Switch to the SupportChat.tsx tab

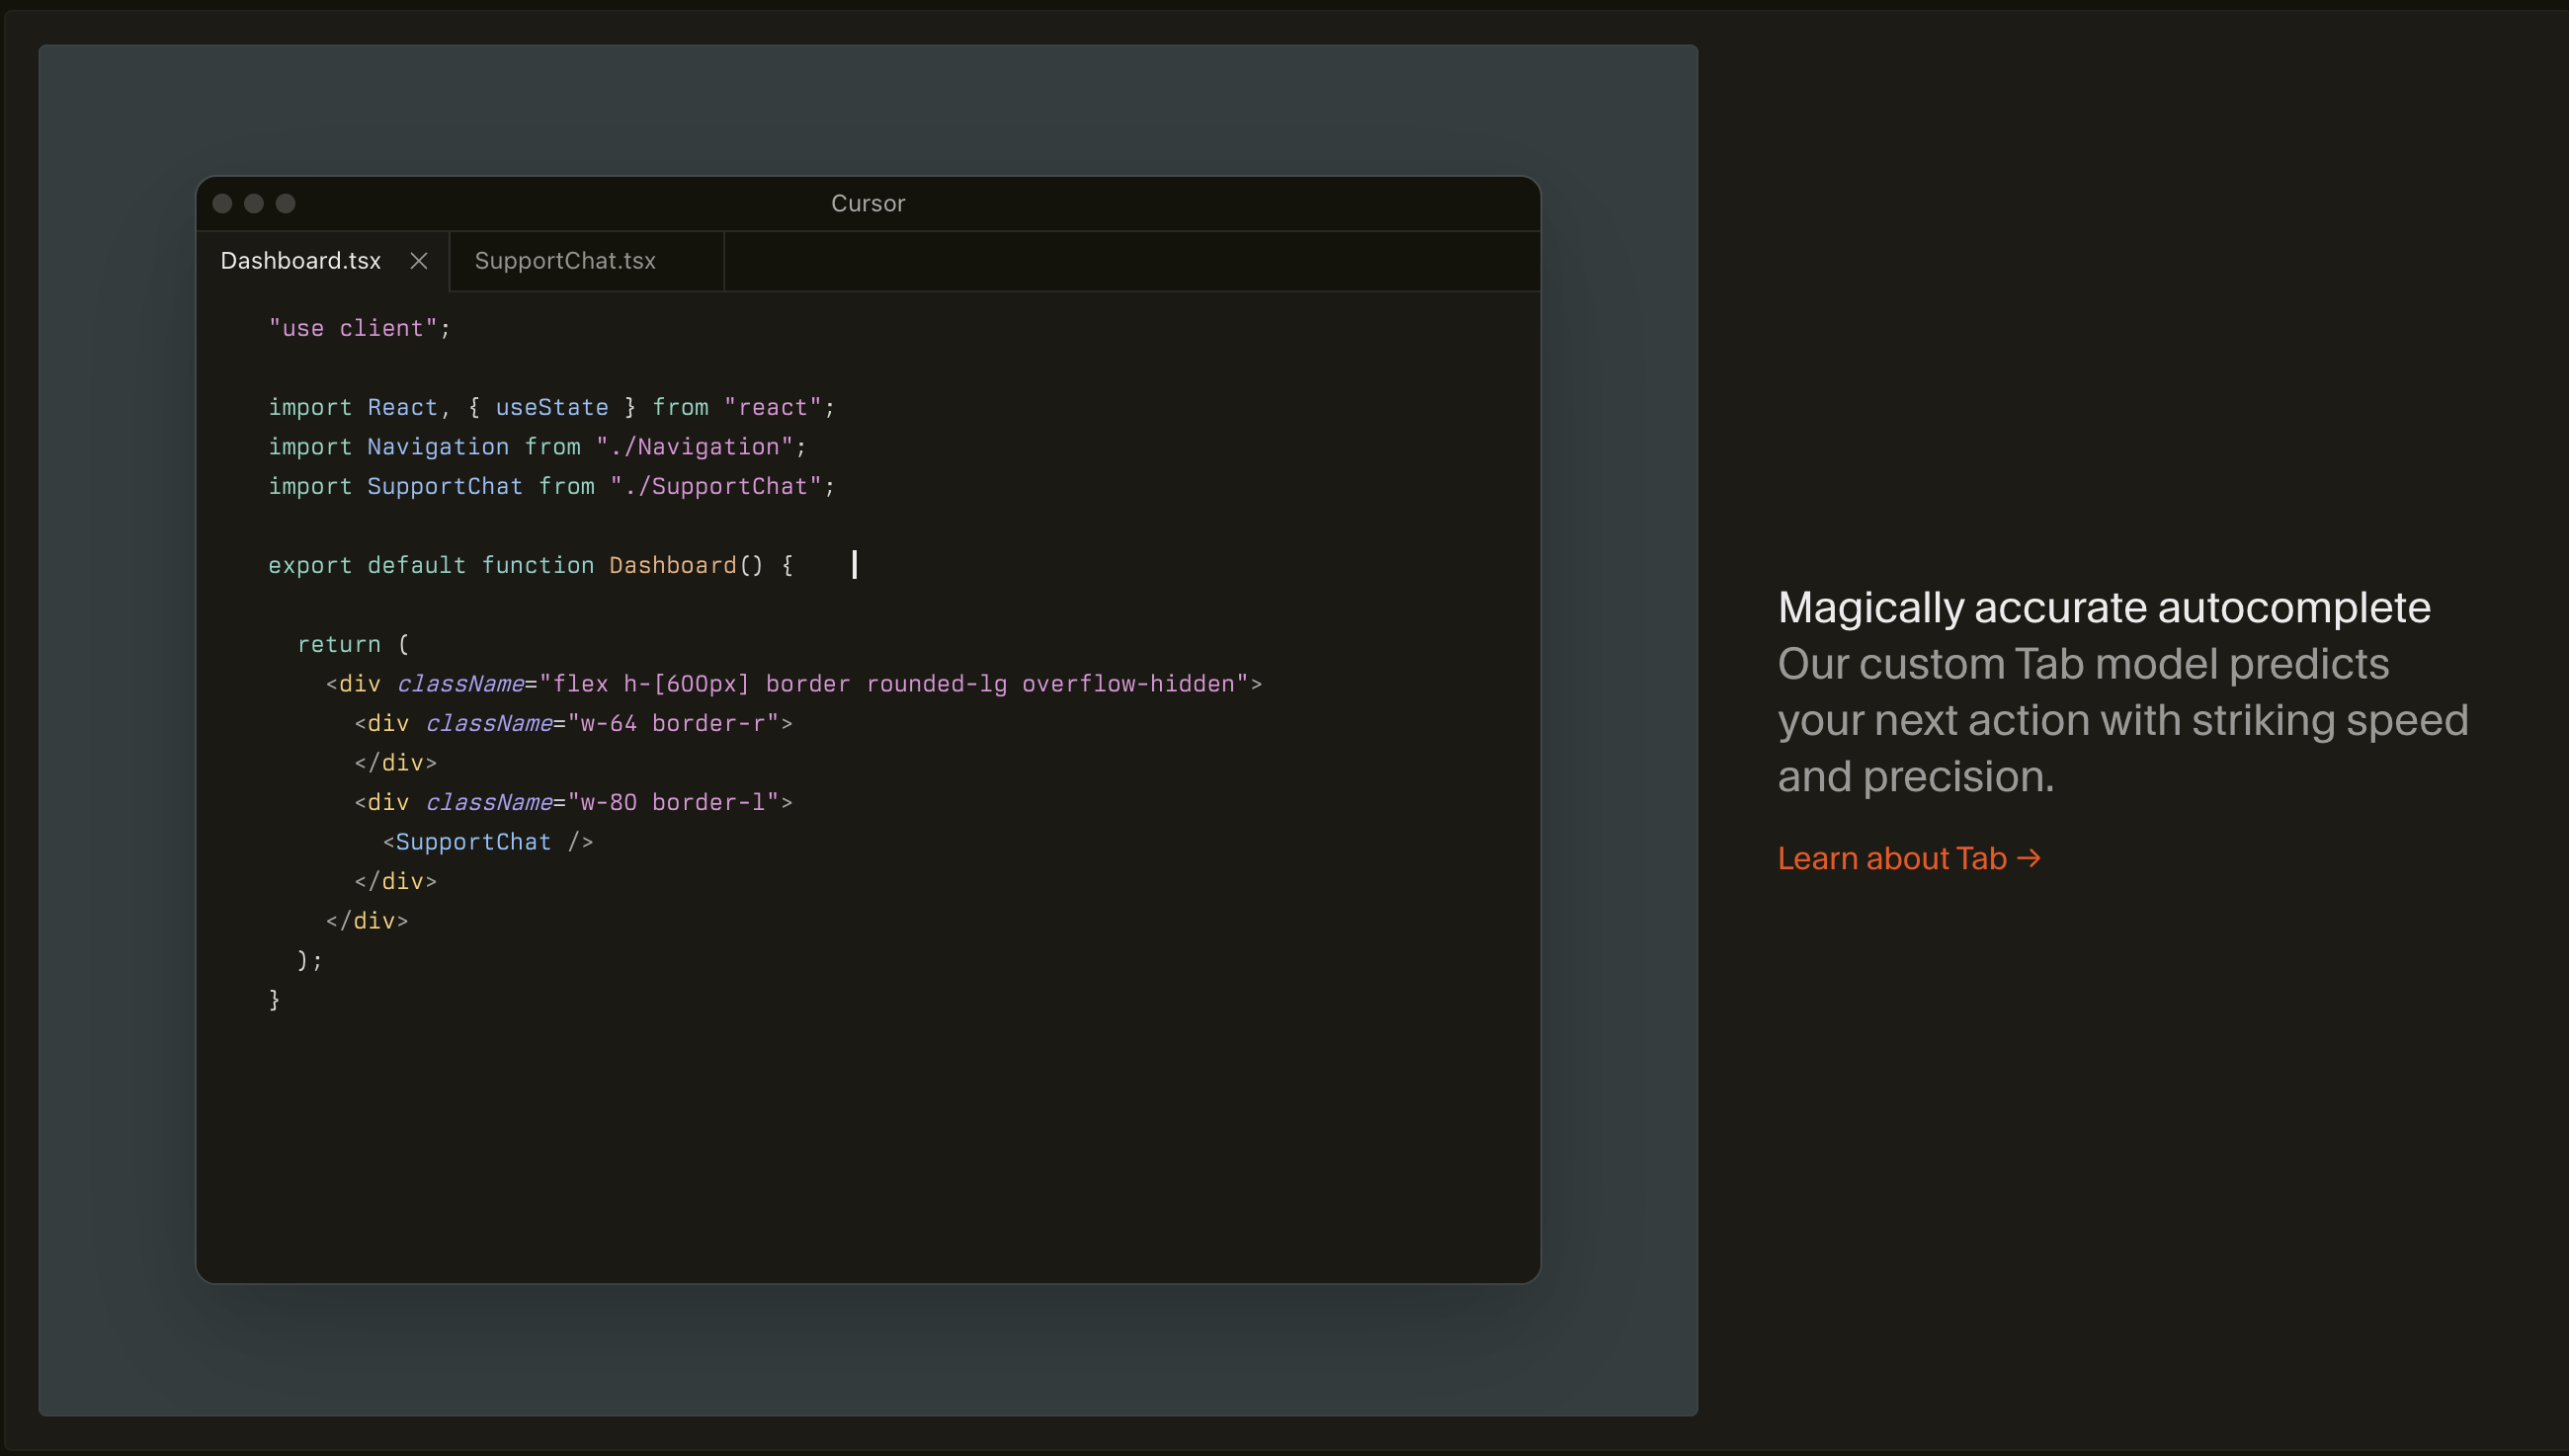[565, 261]
